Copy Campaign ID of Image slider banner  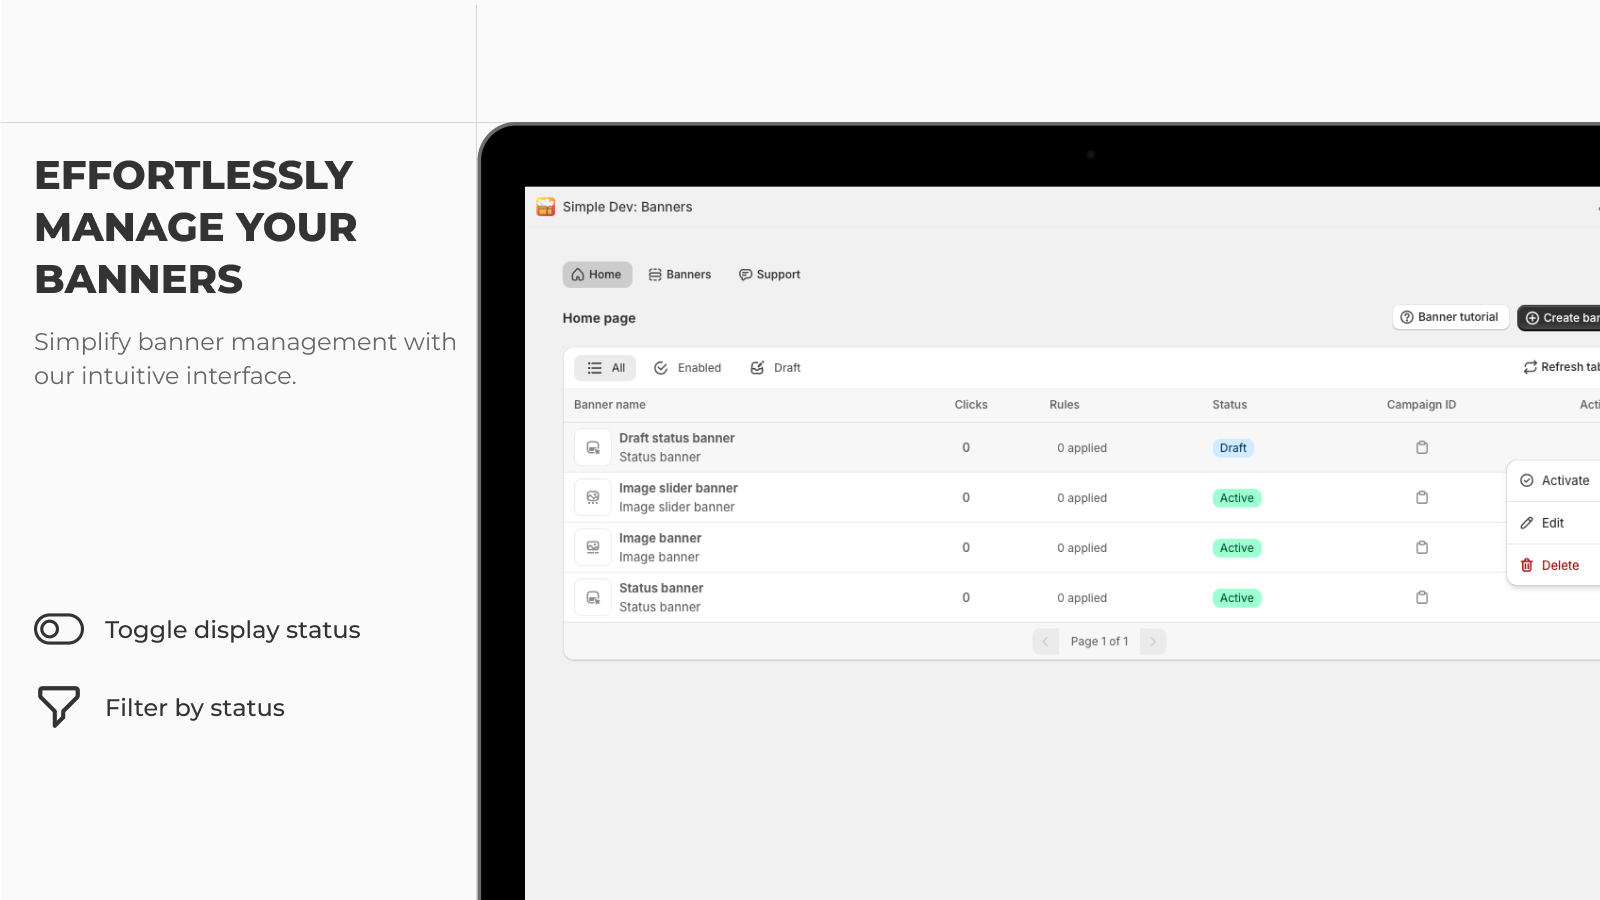pos(1421,498)
